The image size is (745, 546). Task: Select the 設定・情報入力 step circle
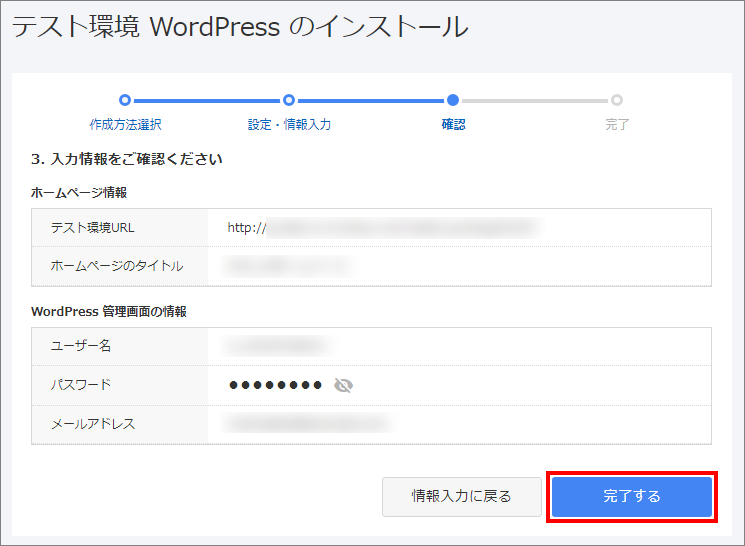(x=289, y=100)
